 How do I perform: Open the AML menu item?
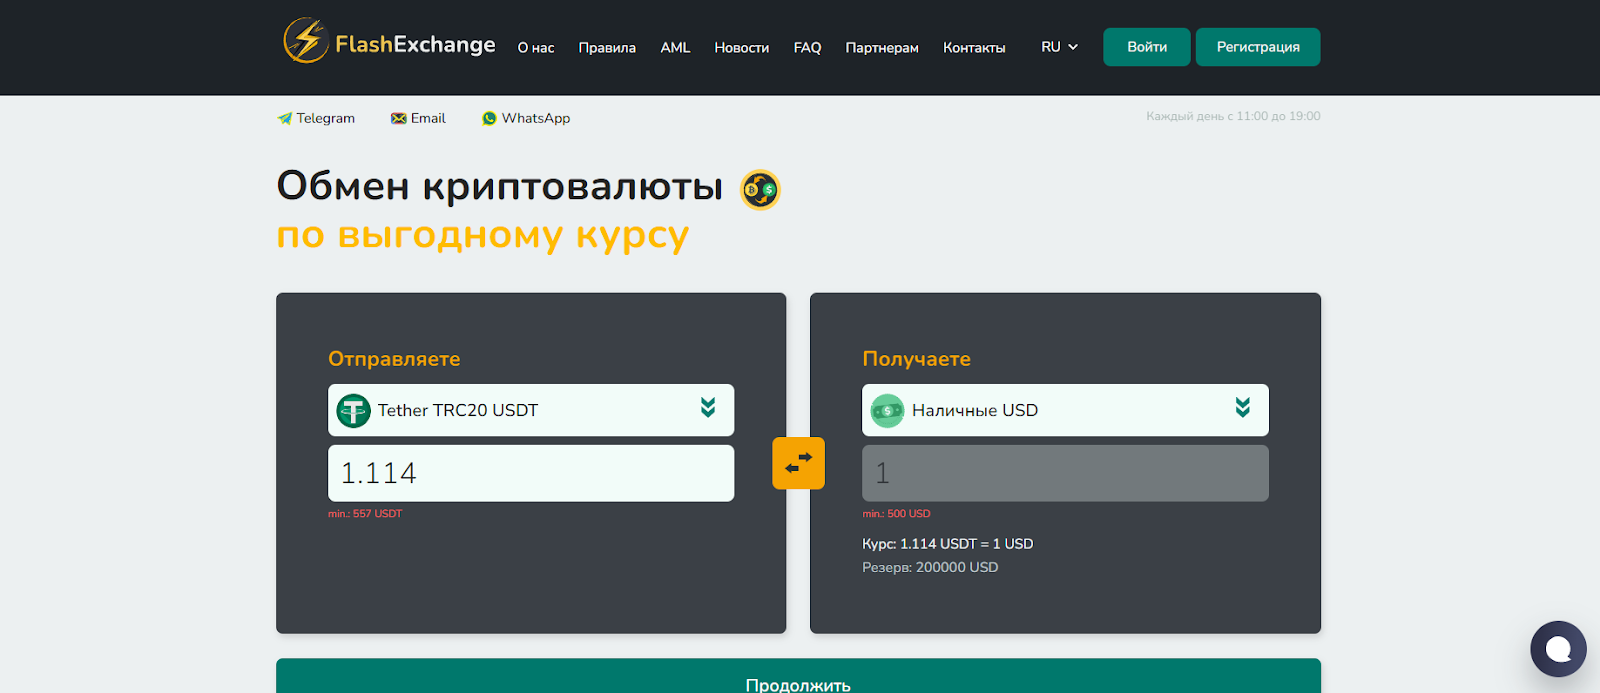pyautogui.click(x=675, y=47)
